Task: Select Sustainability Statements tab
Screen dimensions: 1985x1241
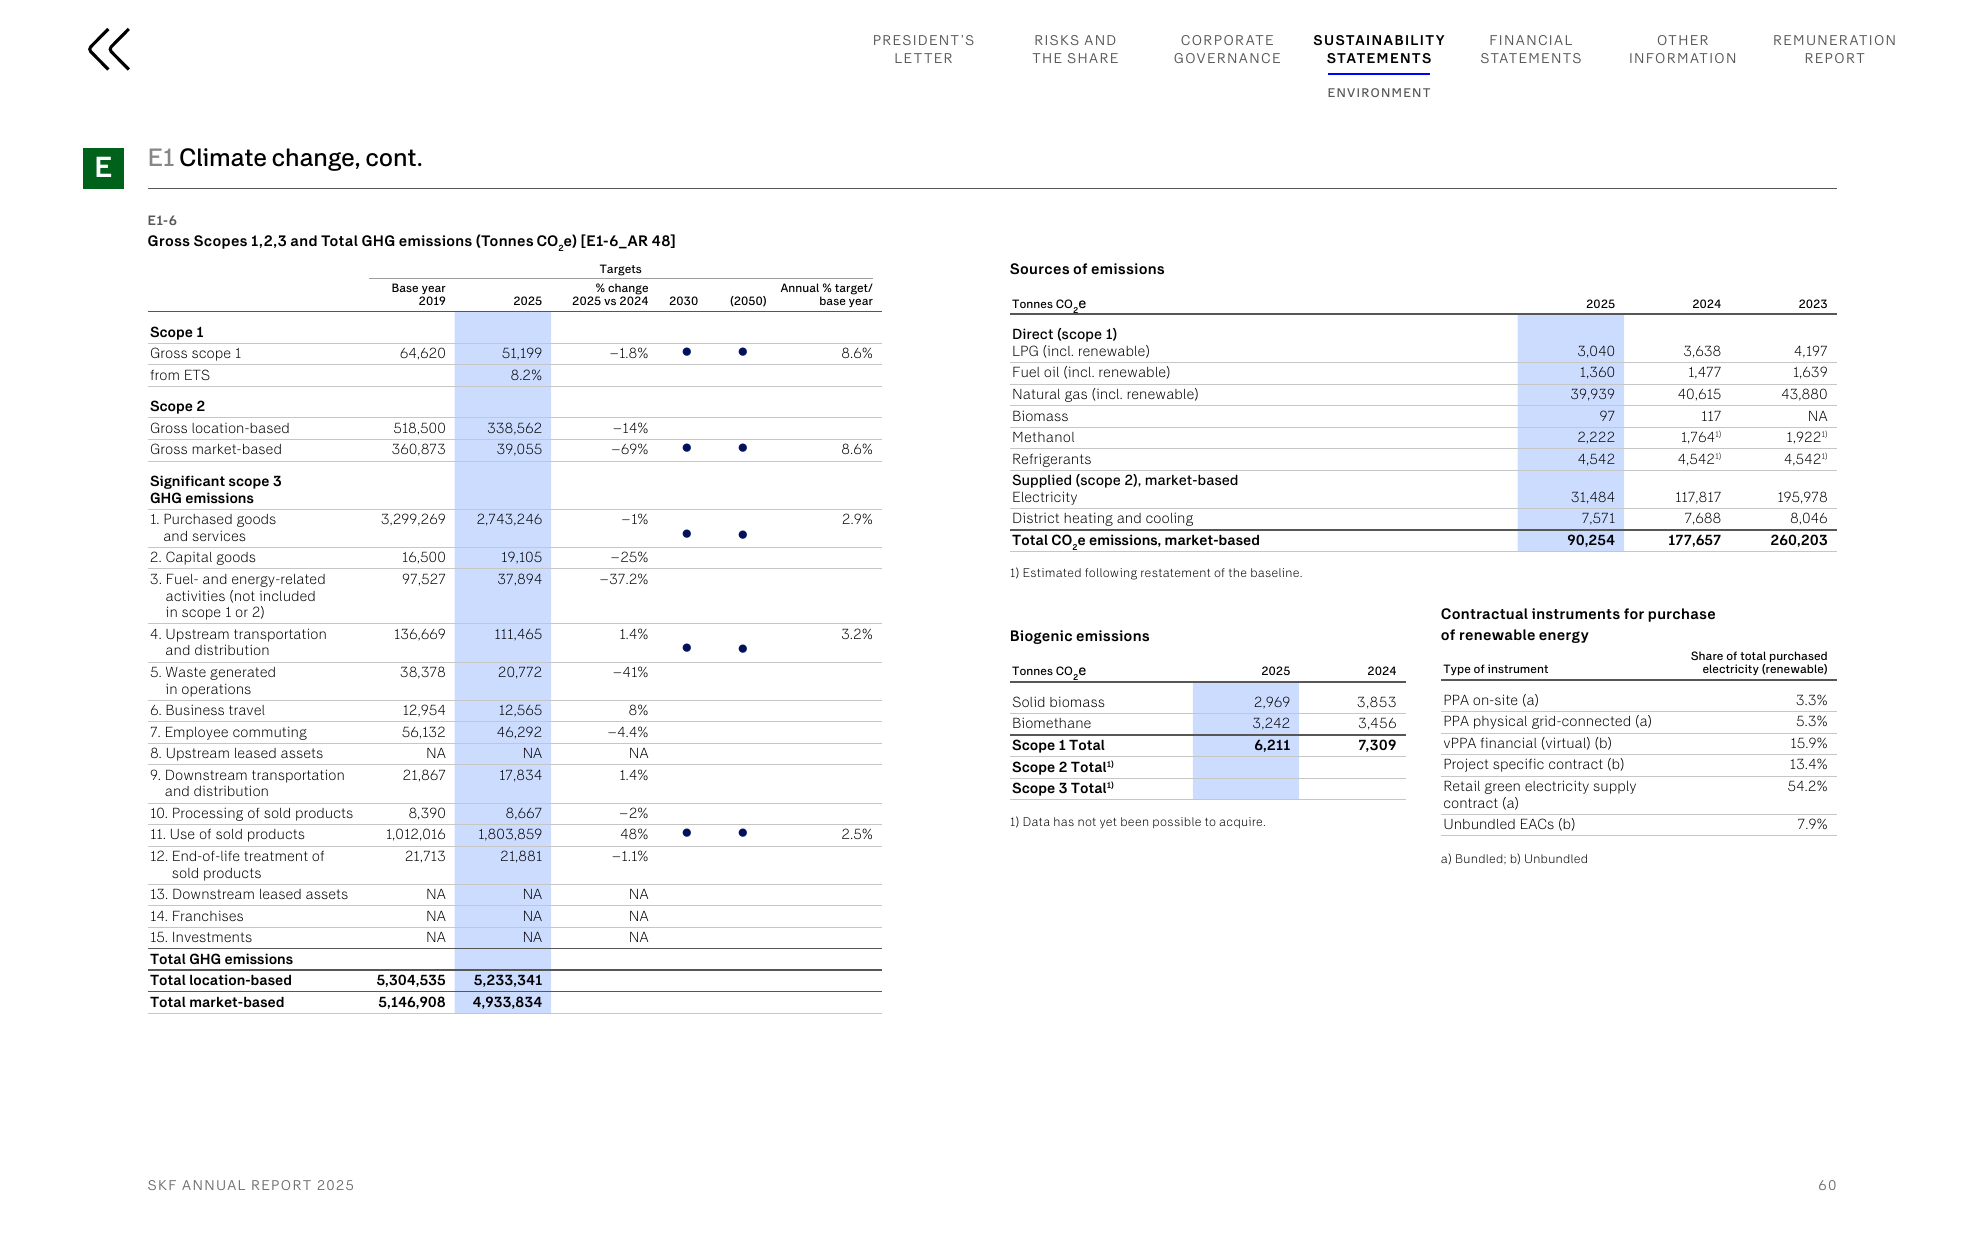Action: coord(1379,49)
